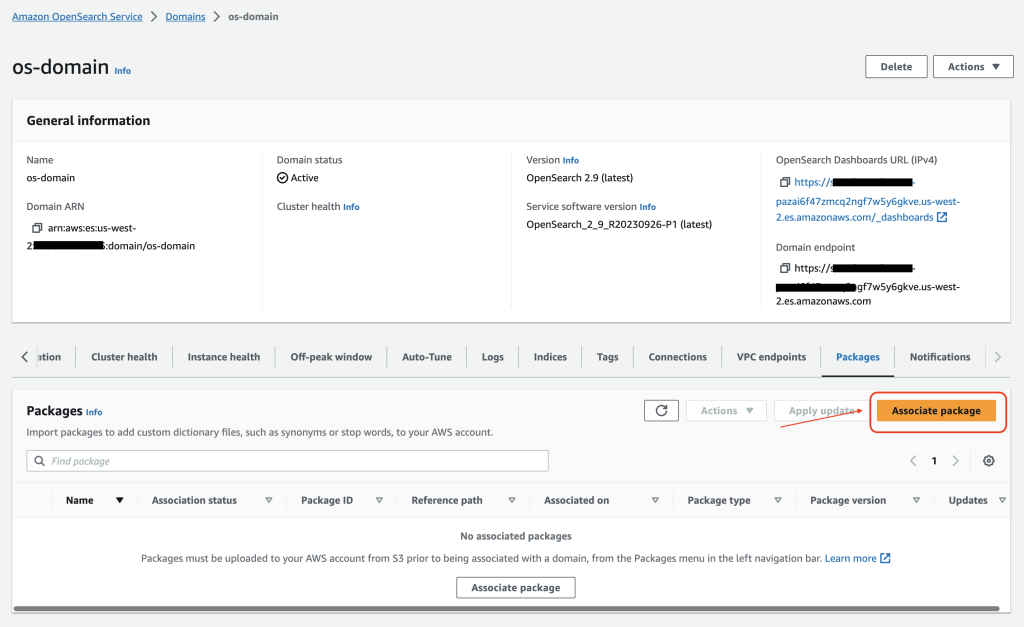Click the orange Associate package button
Viewport: 1024px width, 627px height.
(x=936, y=411)
